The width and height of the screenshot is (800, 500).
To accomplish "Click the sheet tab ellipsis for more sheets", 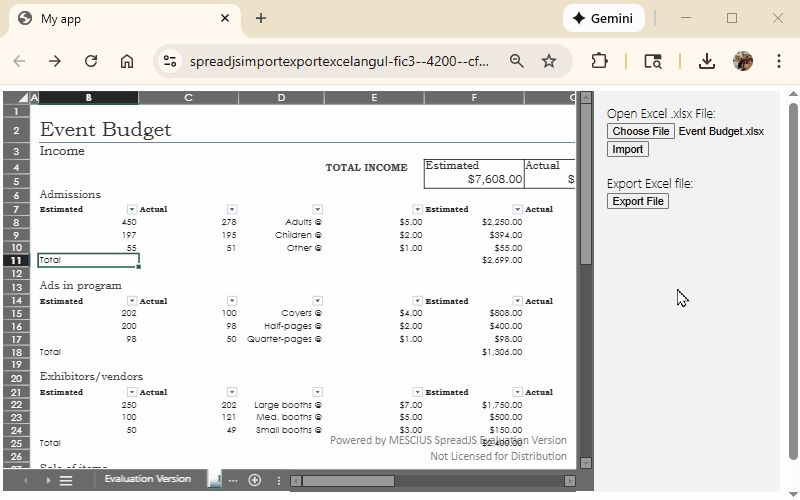I will (233, 480).
